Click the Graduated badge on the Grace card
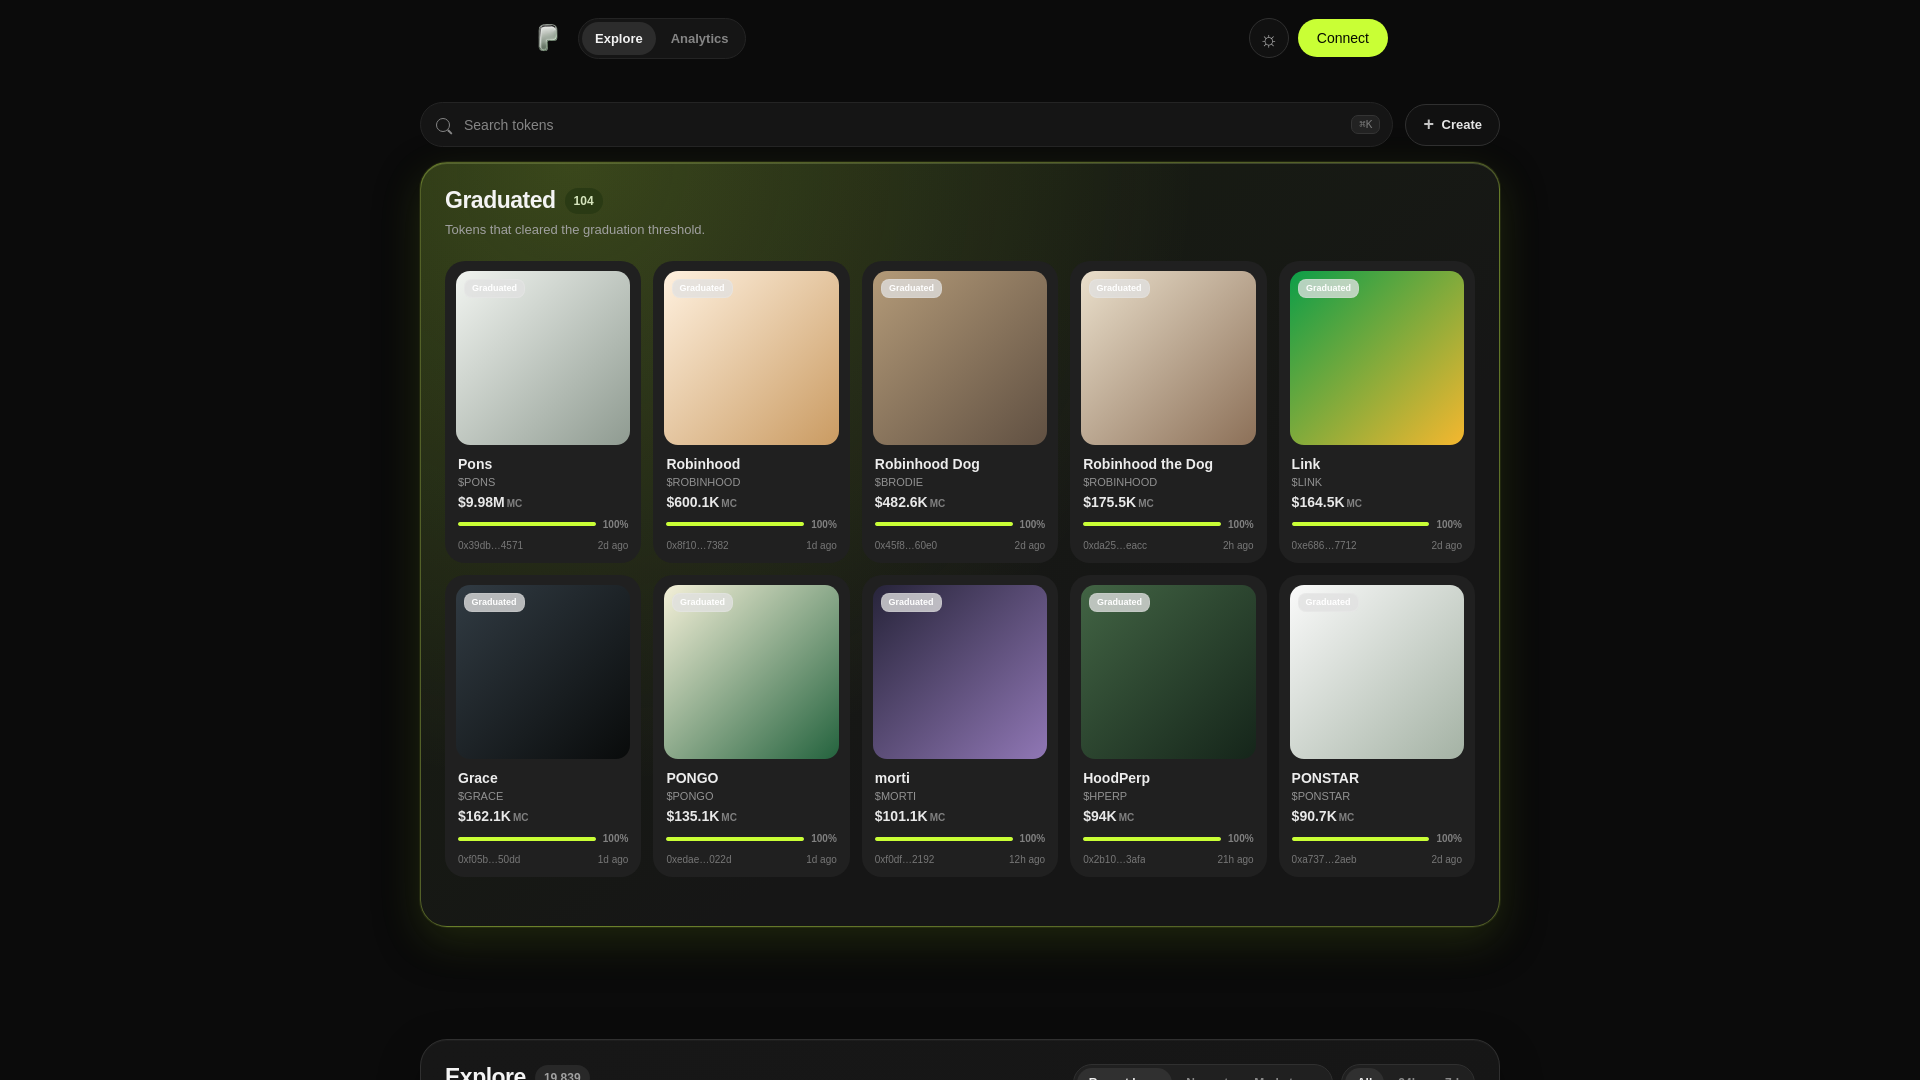 point(494,602)
